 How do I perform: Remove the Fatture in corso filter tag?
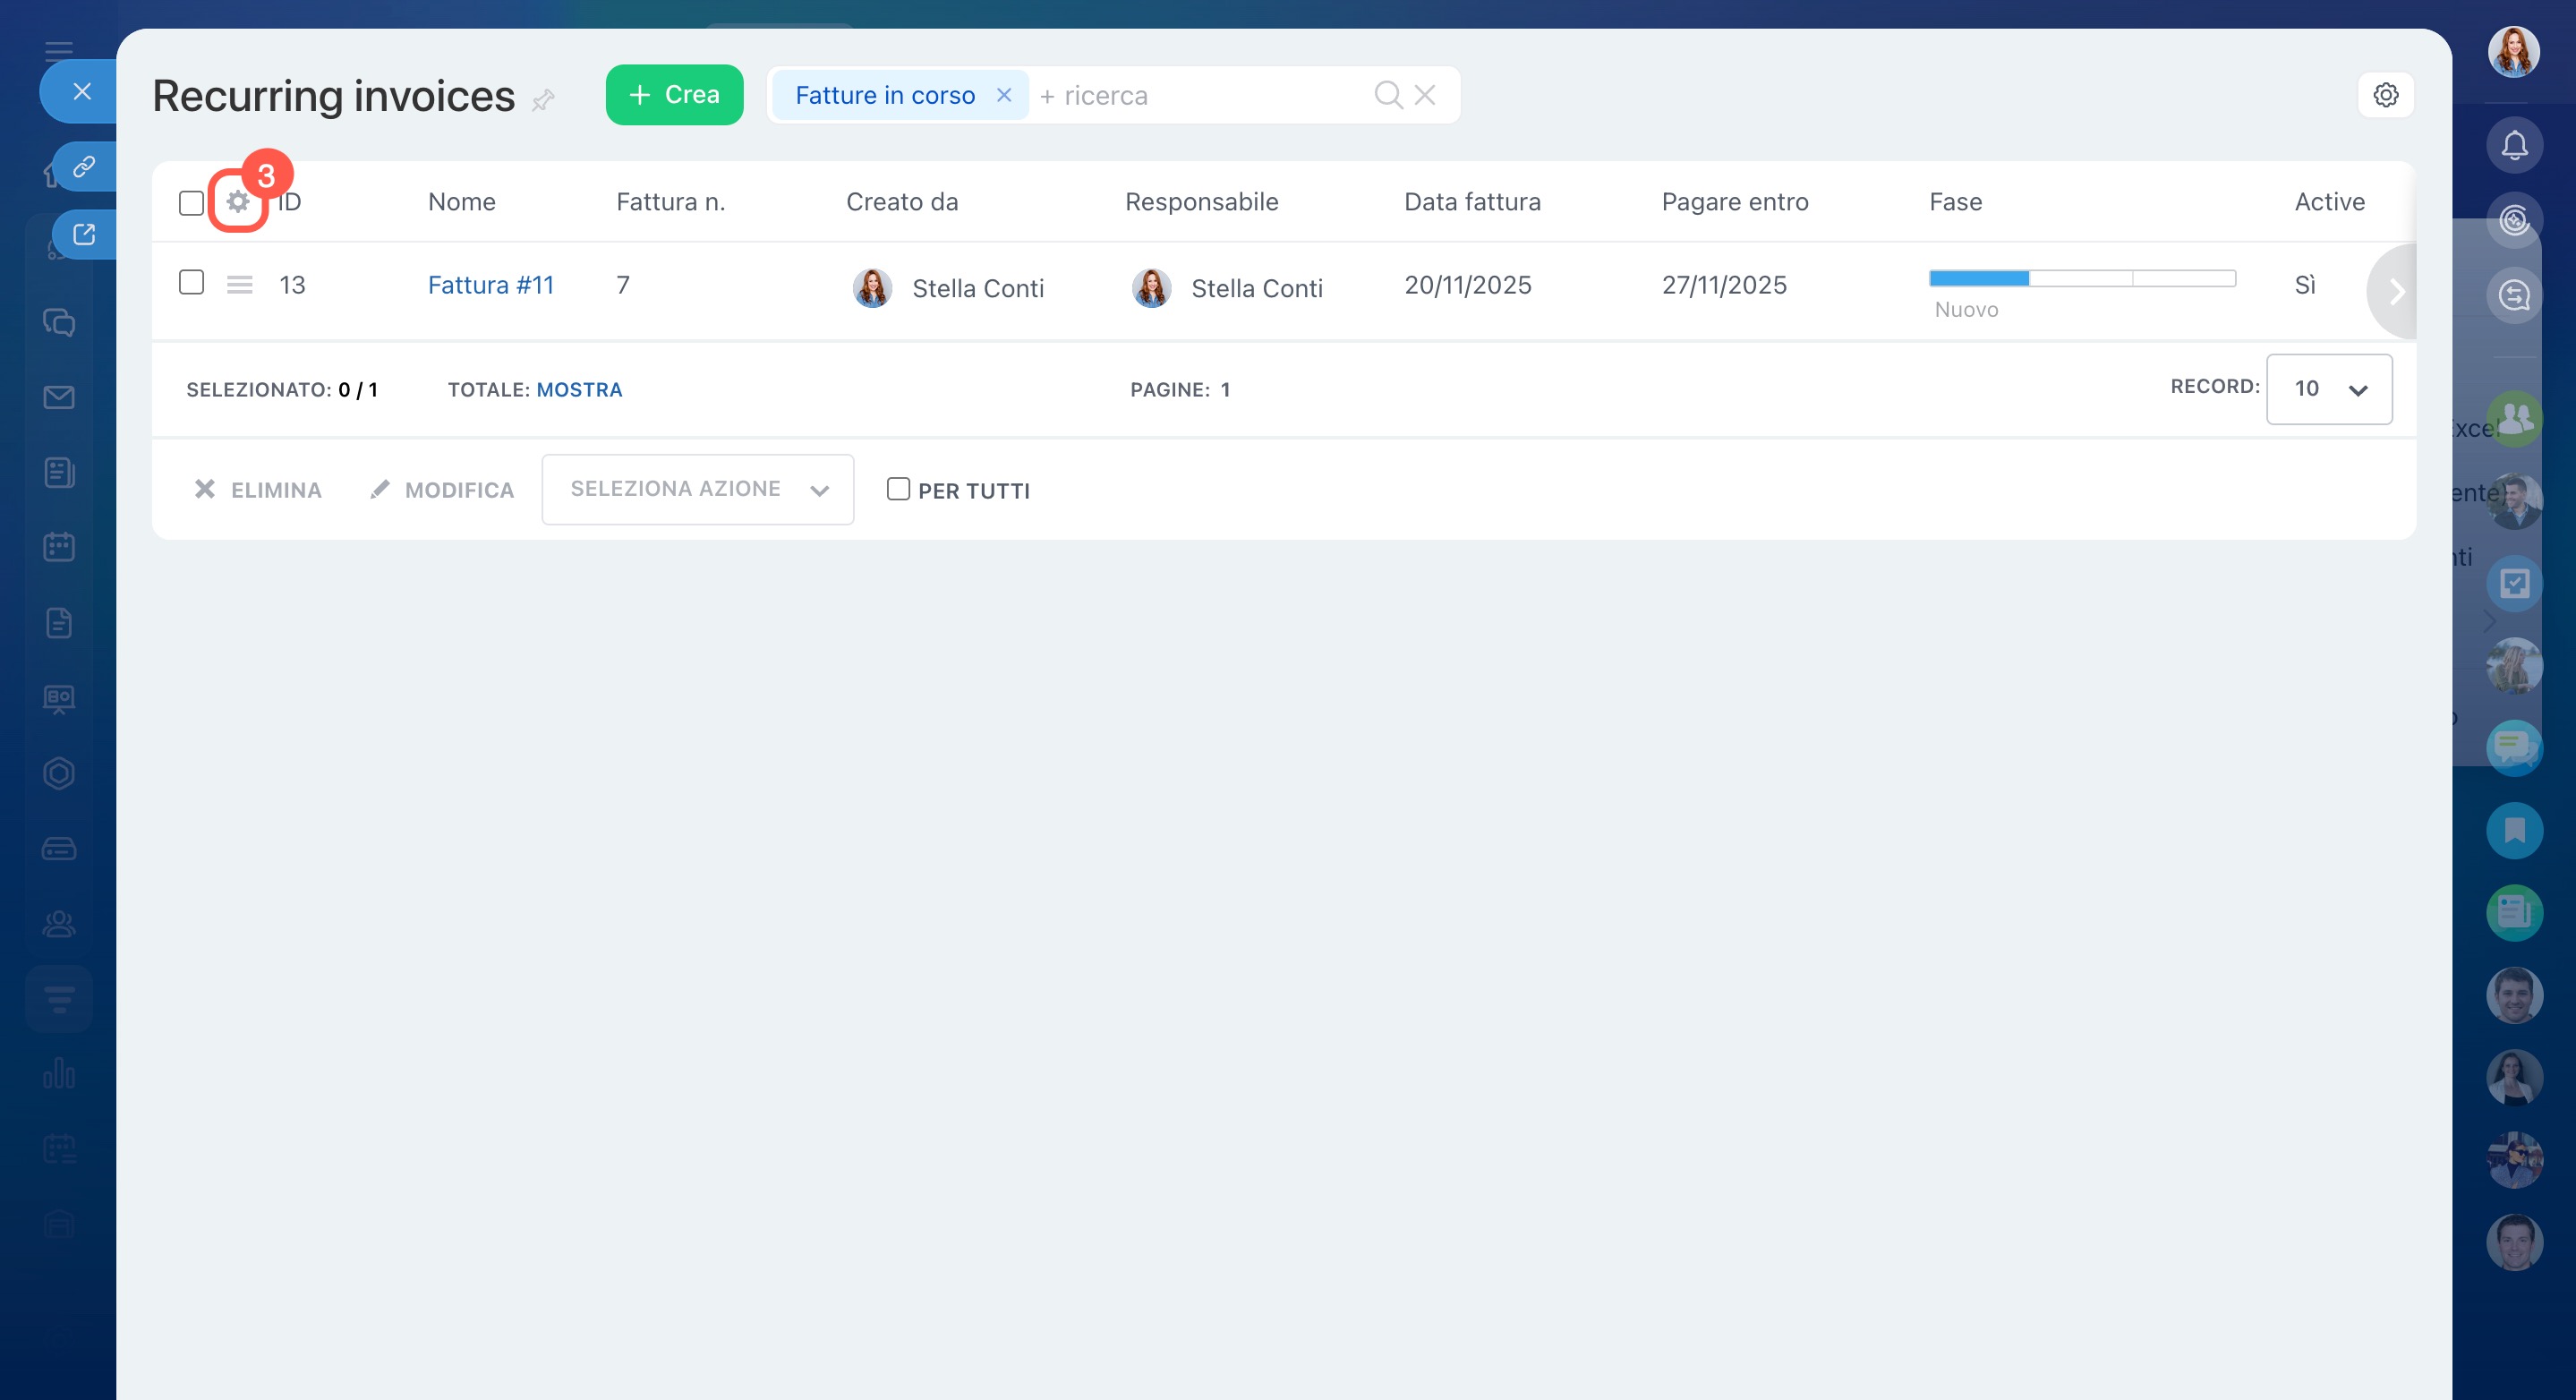pyautogui.click(x=1004, y=95)
